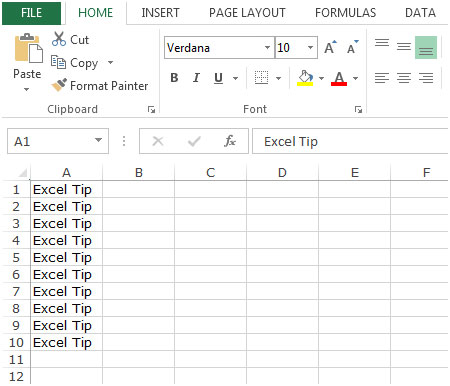The image size is (450, 386).
Task: Switch to HOME tab
Action: pos(96,13)
